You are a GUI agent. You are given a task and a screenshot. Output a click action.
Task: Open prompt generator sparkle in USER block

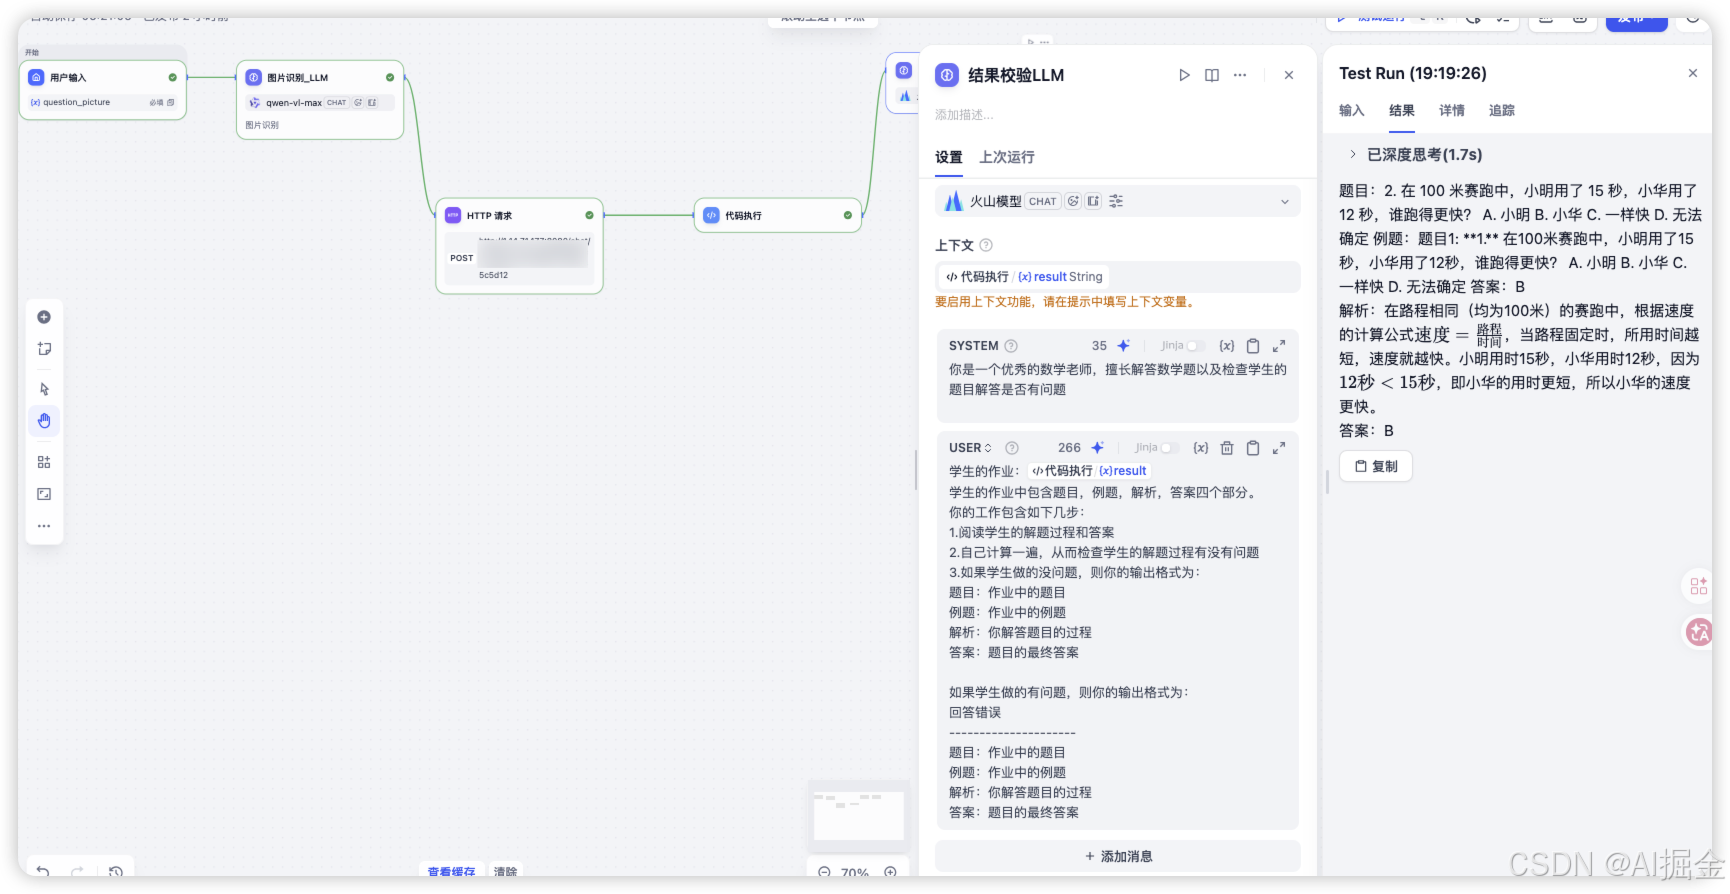(x=1098, y=448)
